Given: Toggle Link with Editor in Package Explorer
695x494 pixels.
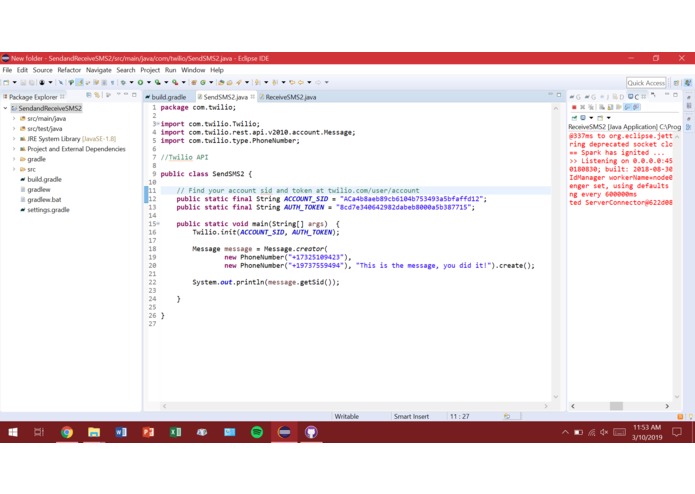Looking at the screenshot, I should 97,95.
